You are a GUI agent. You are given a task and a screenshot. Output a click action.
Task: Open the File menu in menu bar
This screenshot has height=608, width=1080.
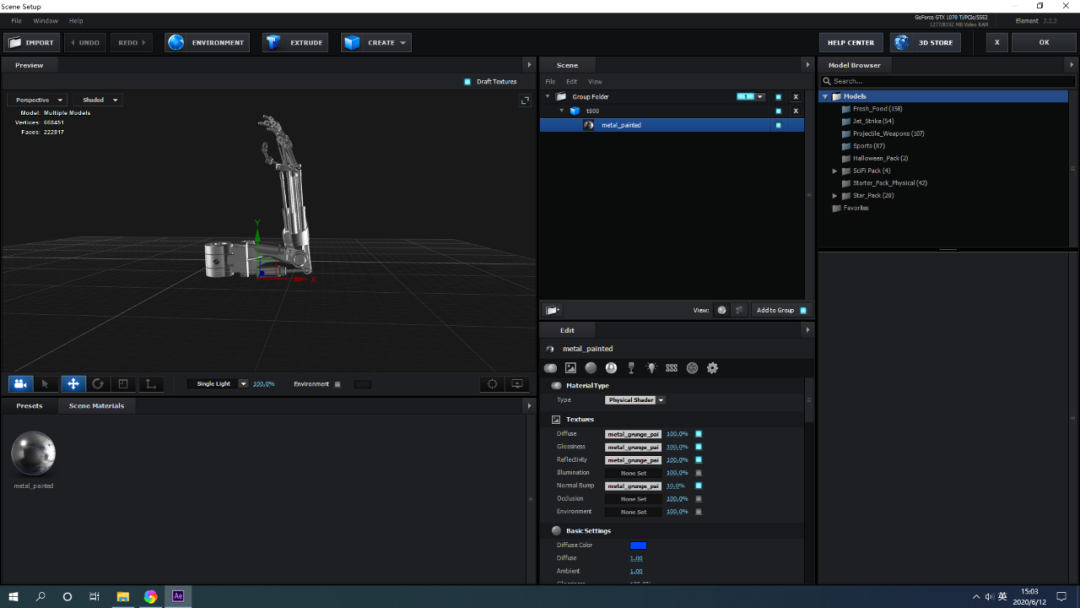[17, 21]
